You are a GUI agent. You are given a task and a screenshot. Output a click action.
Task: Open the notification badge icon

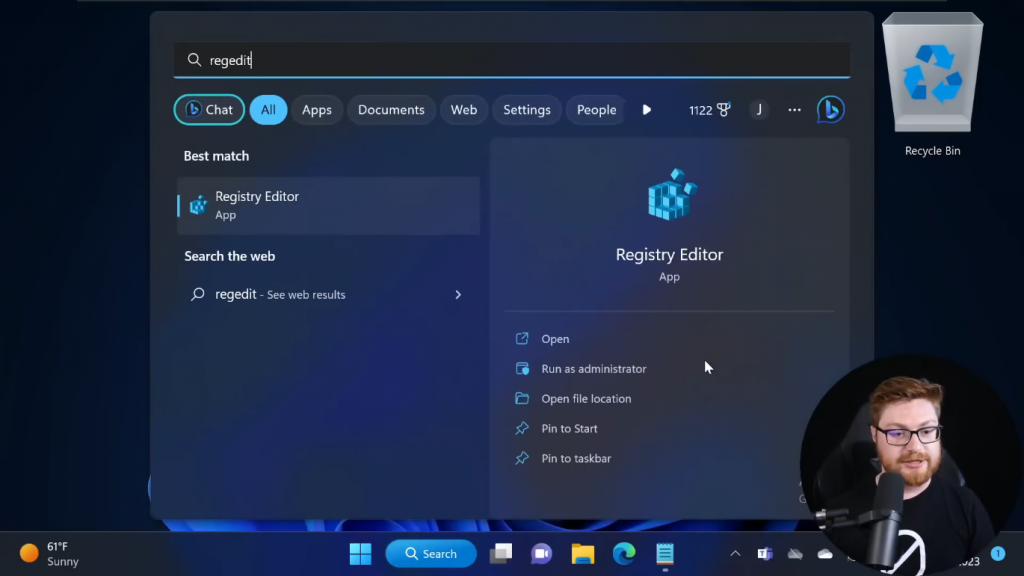[998, 554]
